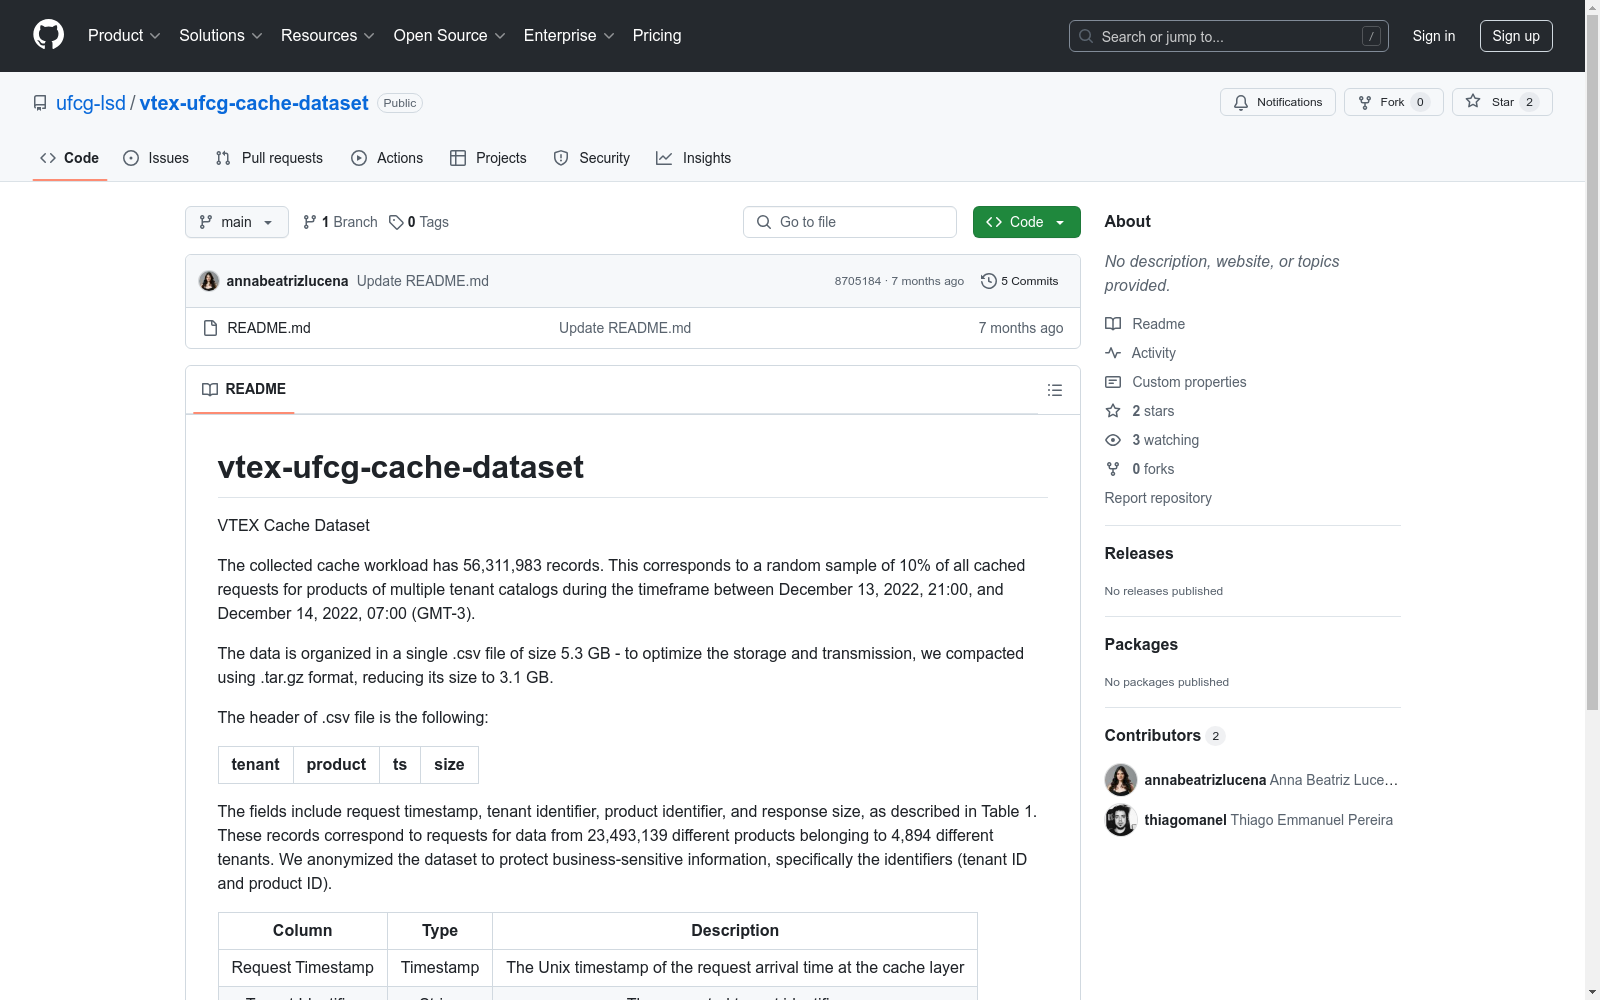Click the README.md file icon
This screenshot has width=1600, height=1000.
pos(210,328)
